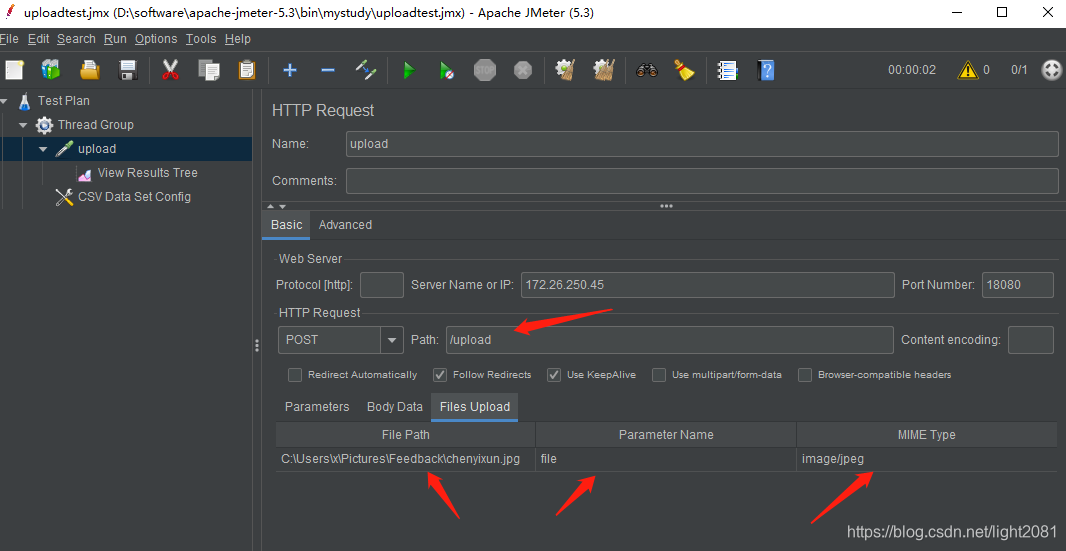Image resolution: width=1066 pixels, height=551 pixels.
Task: Enable Browser-compatible headers checkbox
Action: click(x=805, y=375)
